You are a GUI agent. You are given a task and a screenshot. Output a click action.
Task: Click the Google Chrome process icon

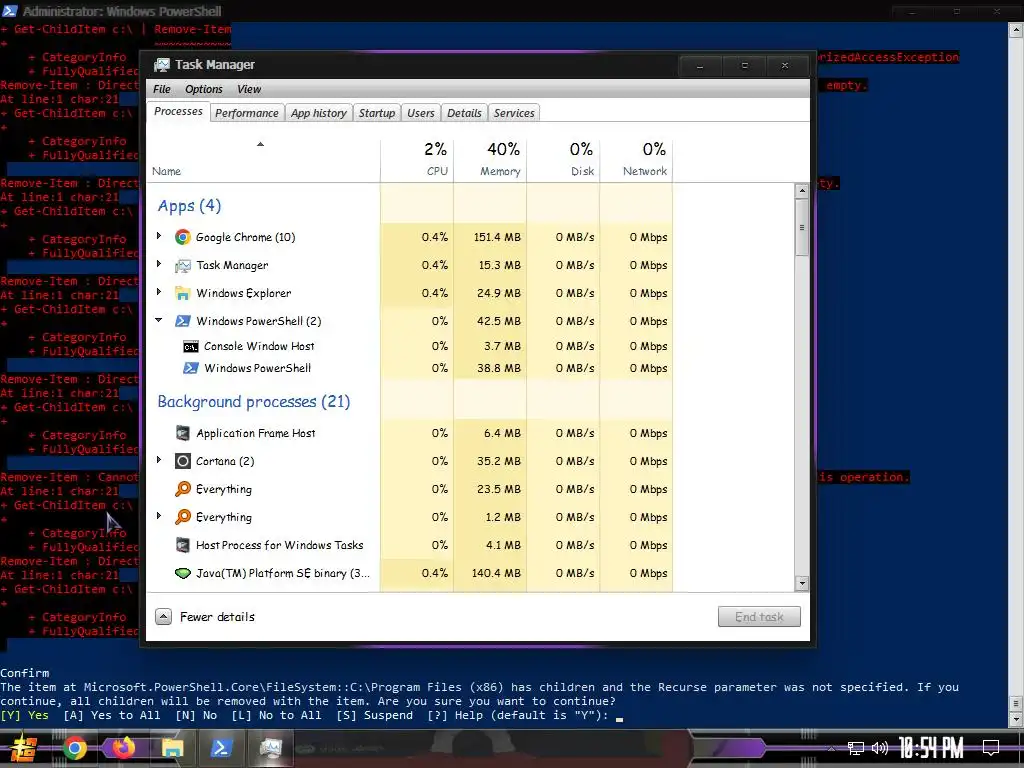[x=183, y=237]
